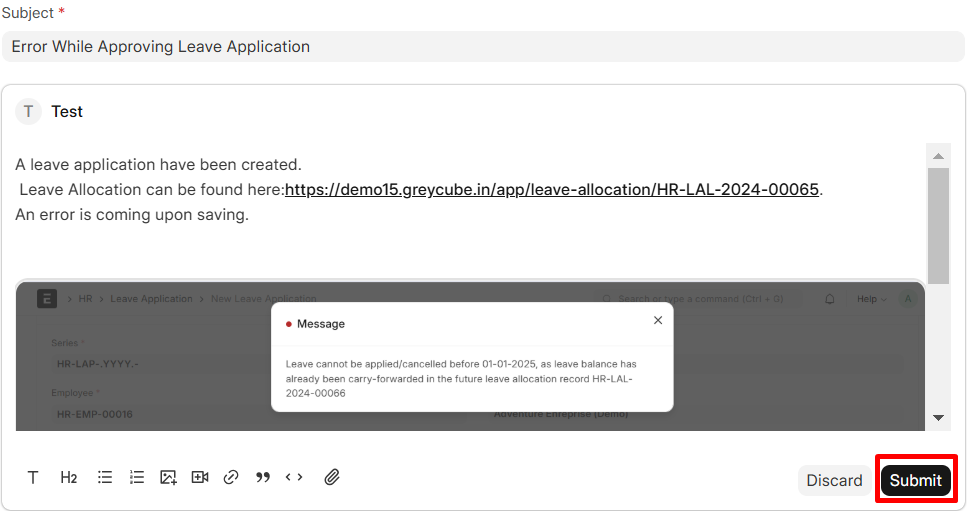Click the Subject input field
The width and height of the screenshot is (972, 511).
point(482,47)
